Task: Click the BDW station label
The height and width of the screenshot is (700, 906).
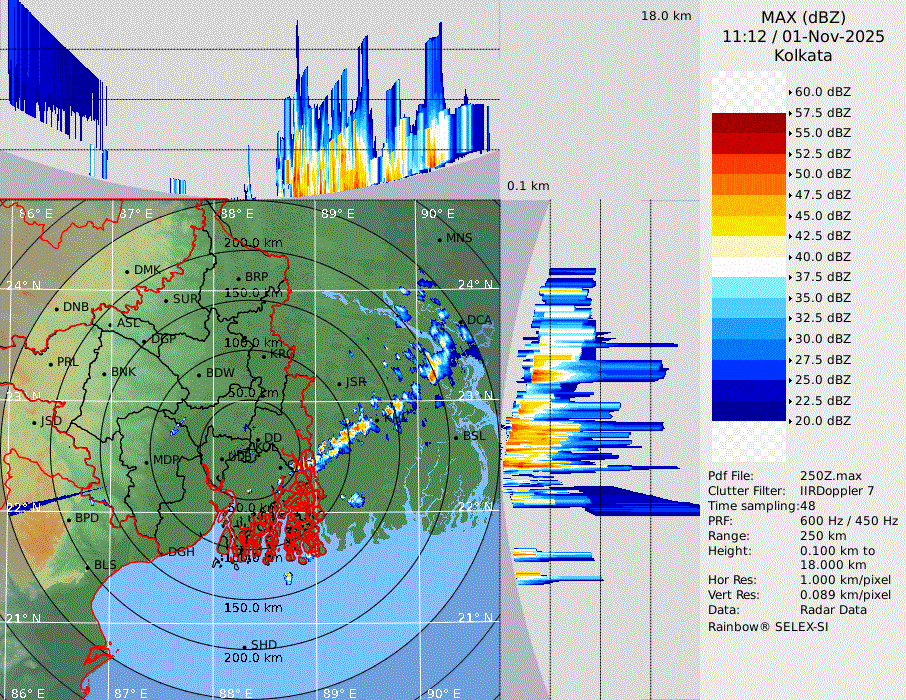Action: pyautogui.click(x=220, y=373)
